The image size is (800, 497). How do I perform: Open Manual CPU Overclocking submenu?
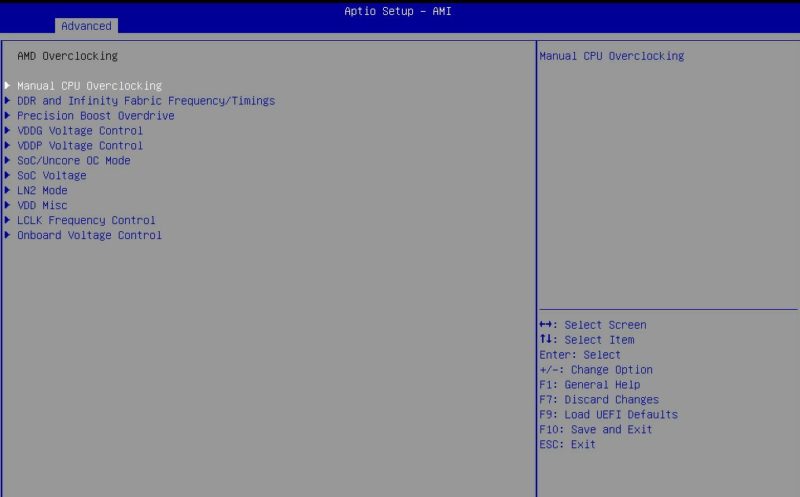tap(89, 86)
